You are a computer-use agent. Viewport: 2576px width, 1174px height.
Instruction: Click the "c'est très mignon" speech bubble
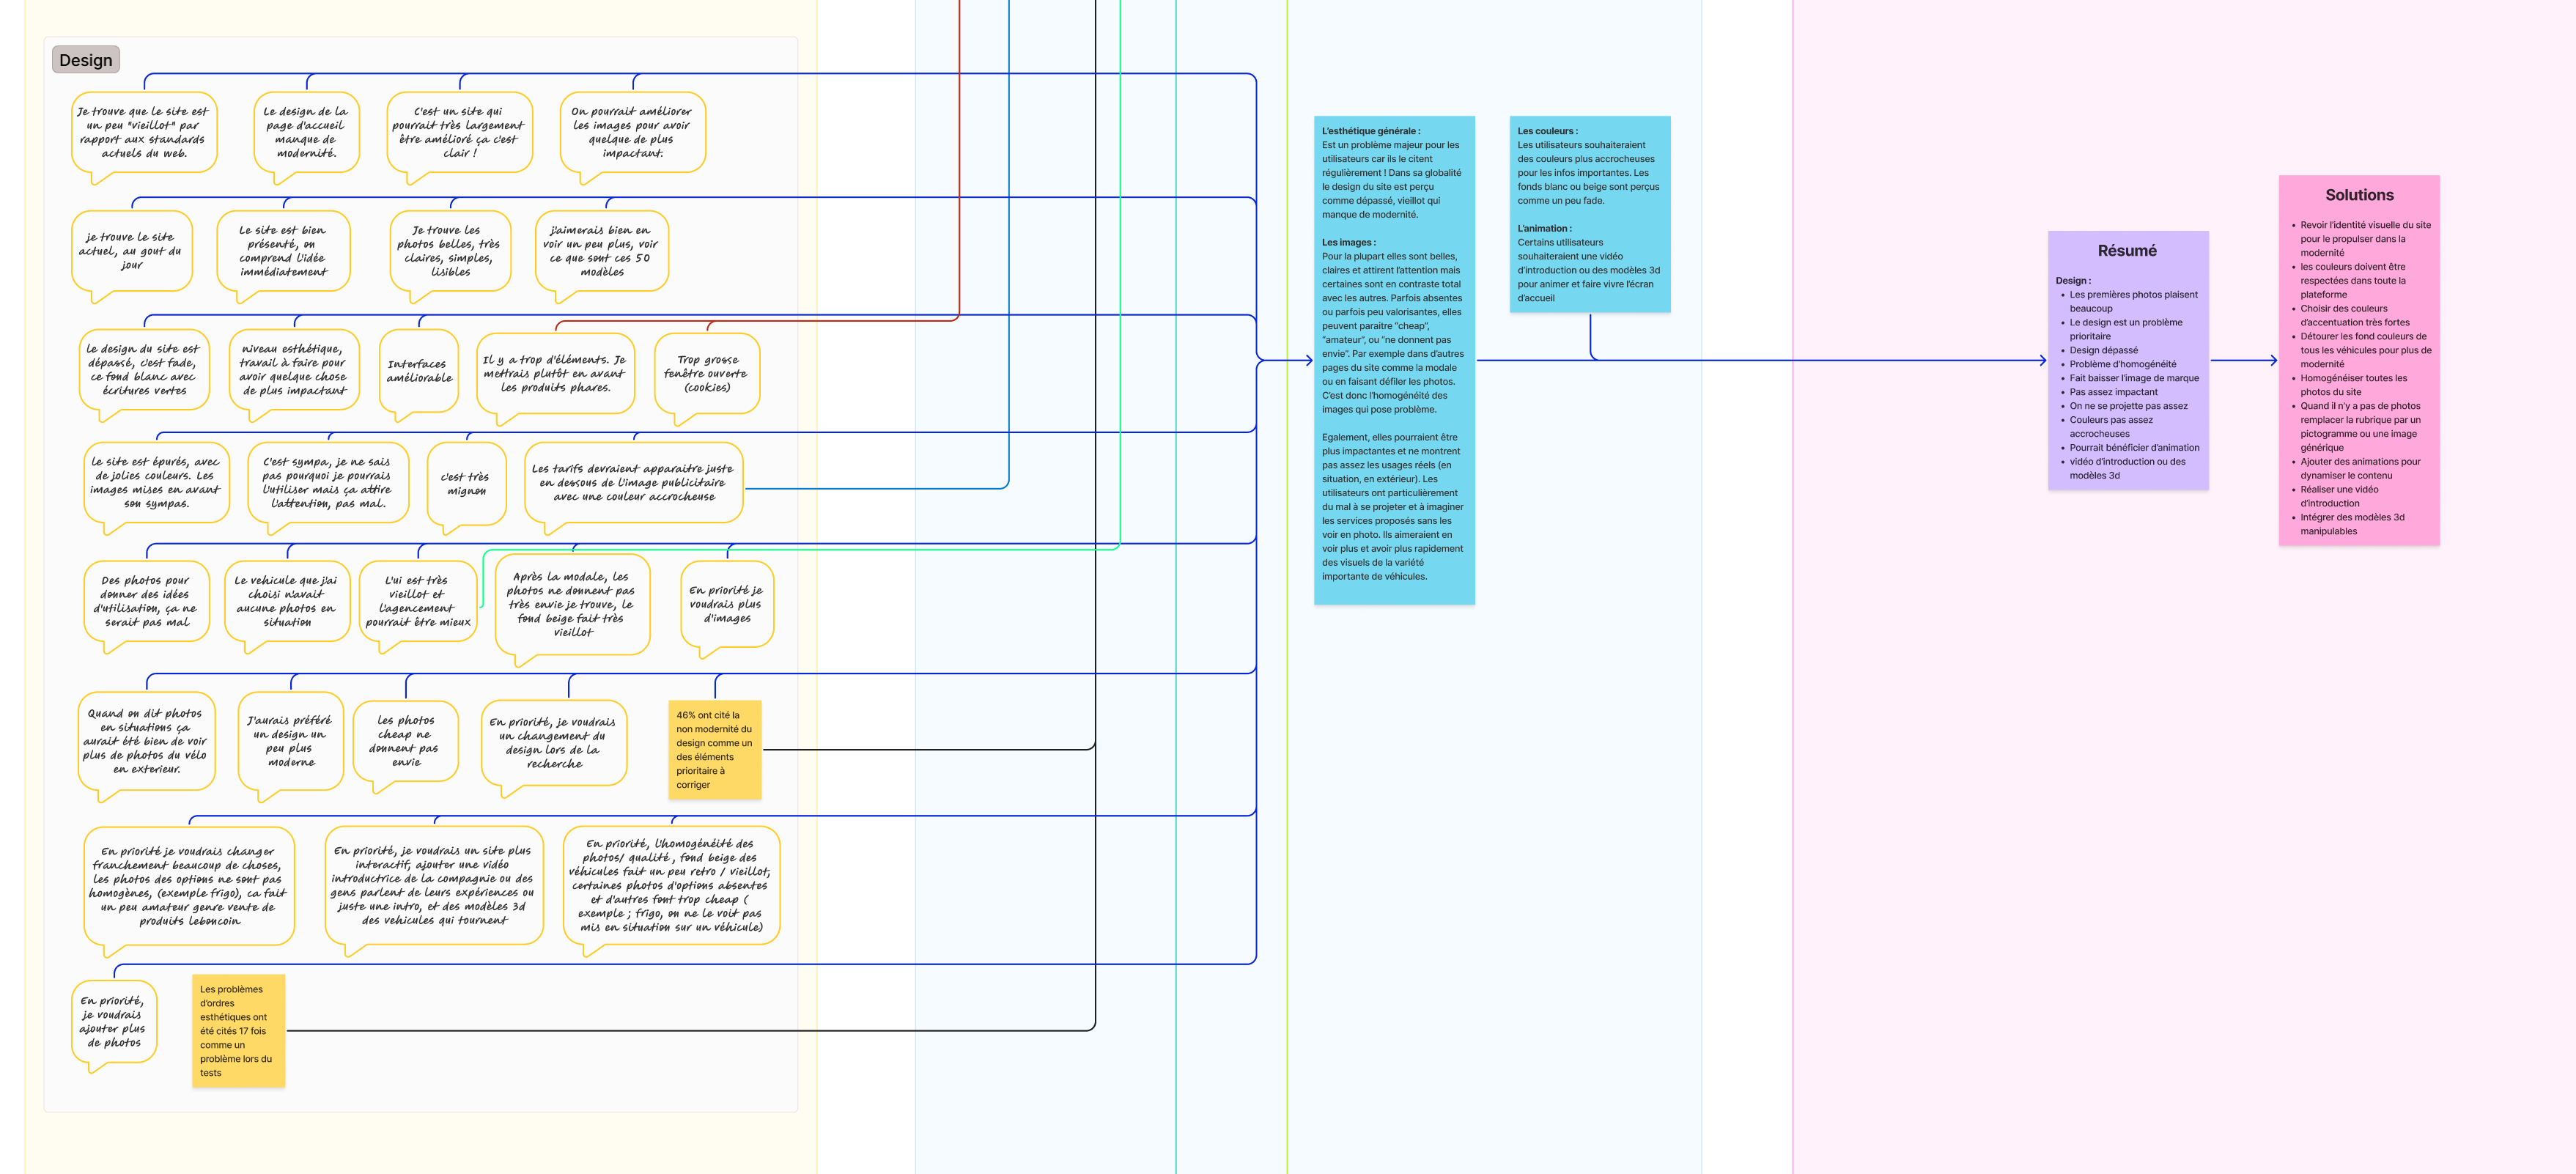tap(466, 483)
